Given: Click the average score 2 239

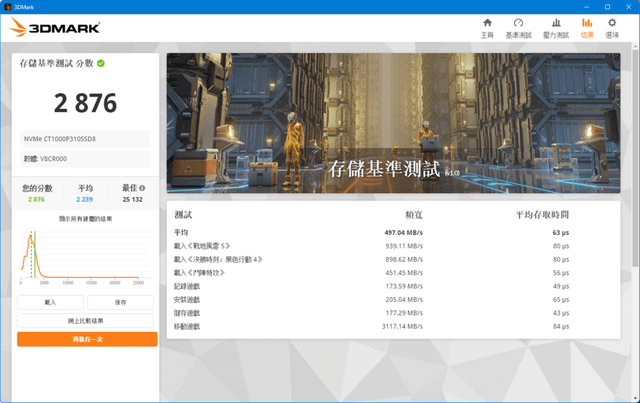Looking at the screenshot, I should (84, 199).
